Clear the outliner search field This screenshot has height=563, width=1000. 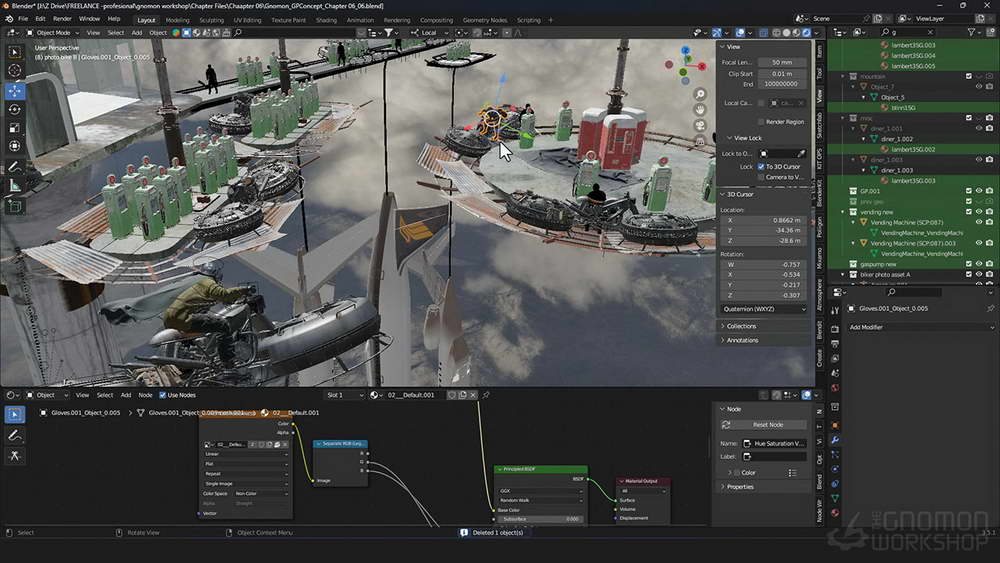point(930,32)
